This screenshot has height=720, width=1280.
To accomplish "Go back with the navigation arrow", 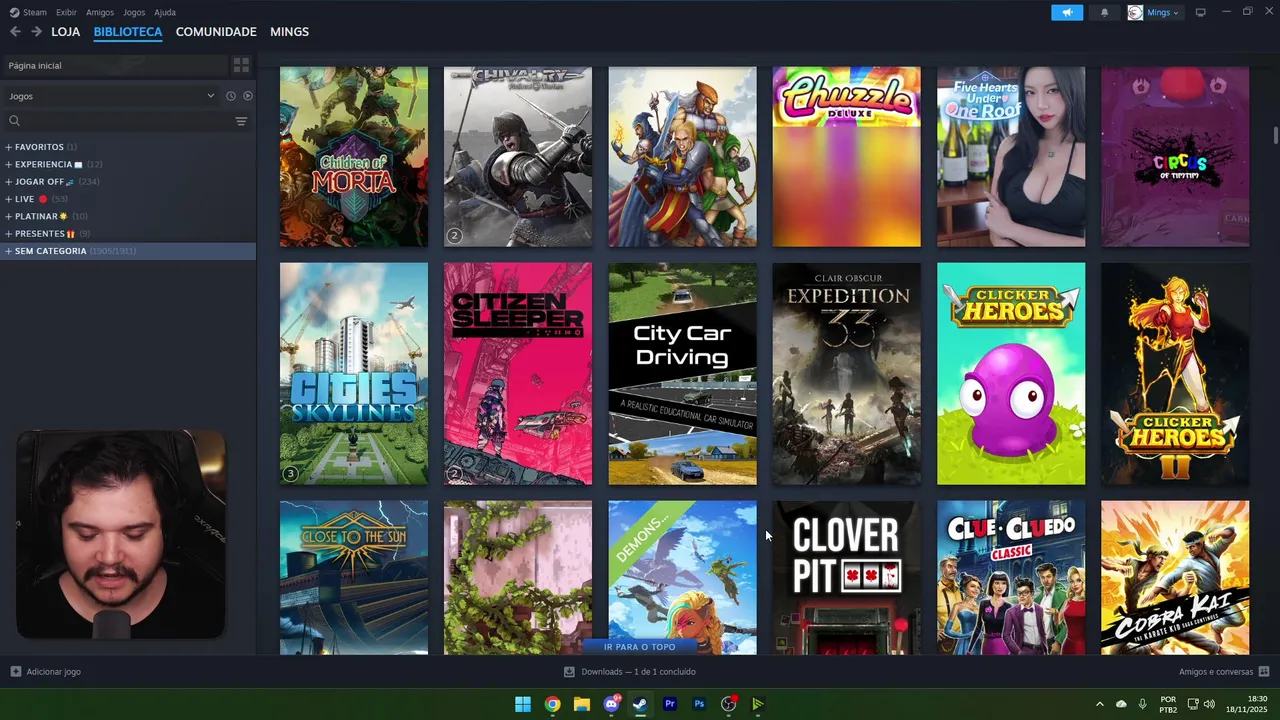I will tap(15, 32).
